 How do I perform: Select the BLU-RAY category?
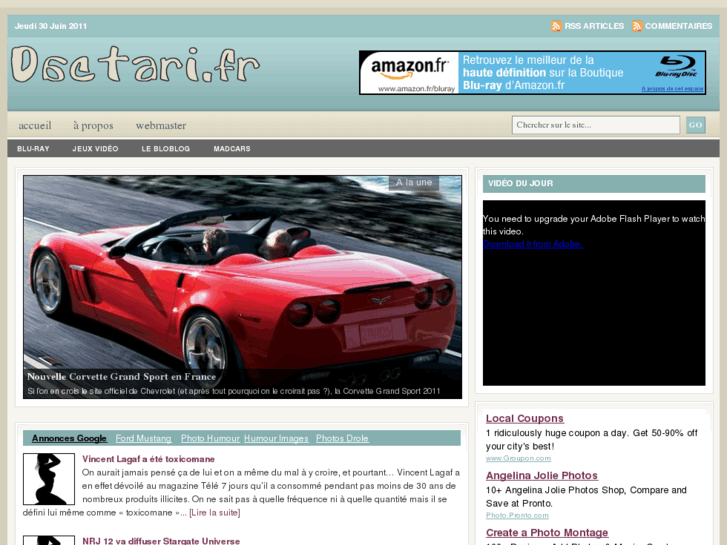pos(33,149)
